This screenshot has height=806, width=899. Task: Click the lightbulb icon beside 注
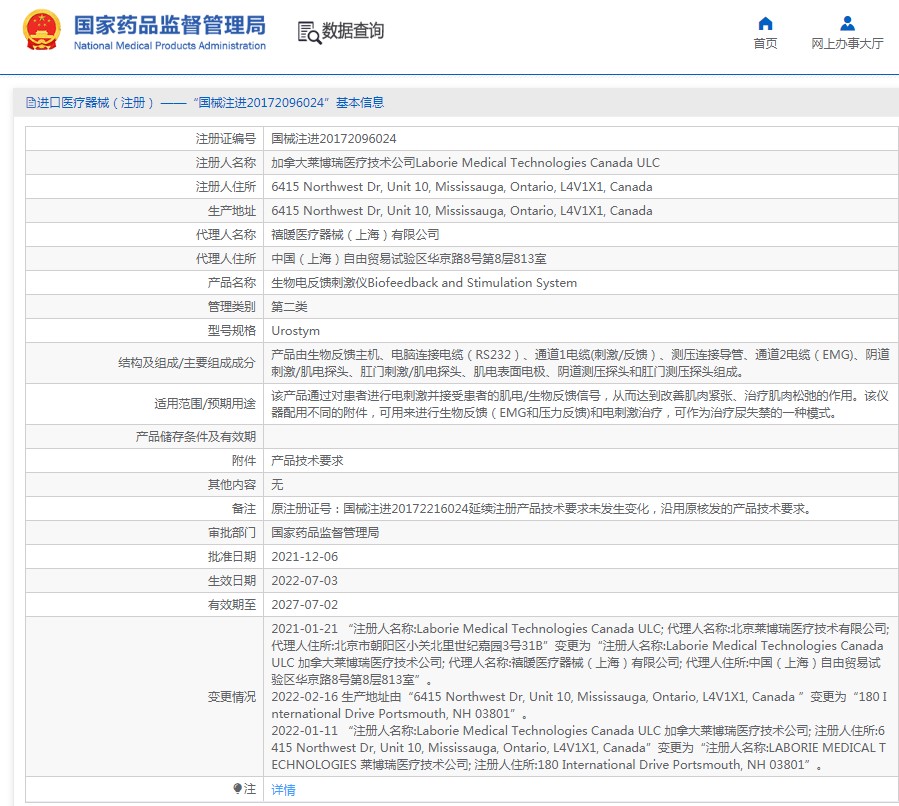[x=237, y=788]
